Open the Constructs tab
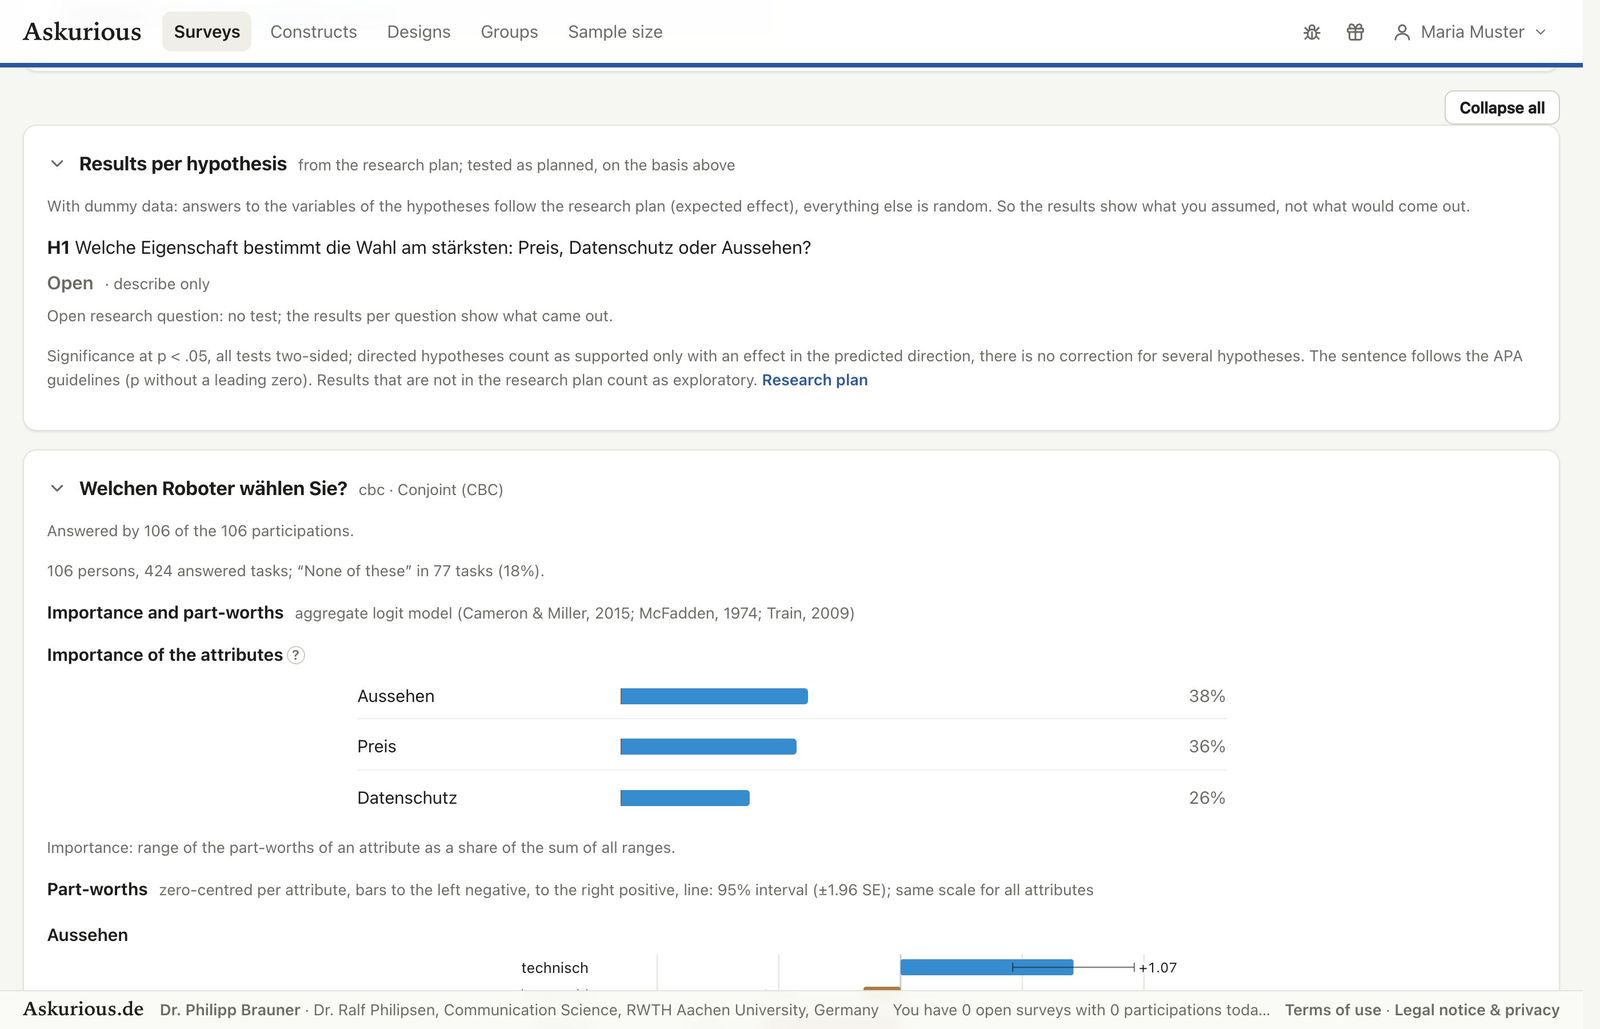Screen dimensions: 1600x1029 click(x=313, y=32)
